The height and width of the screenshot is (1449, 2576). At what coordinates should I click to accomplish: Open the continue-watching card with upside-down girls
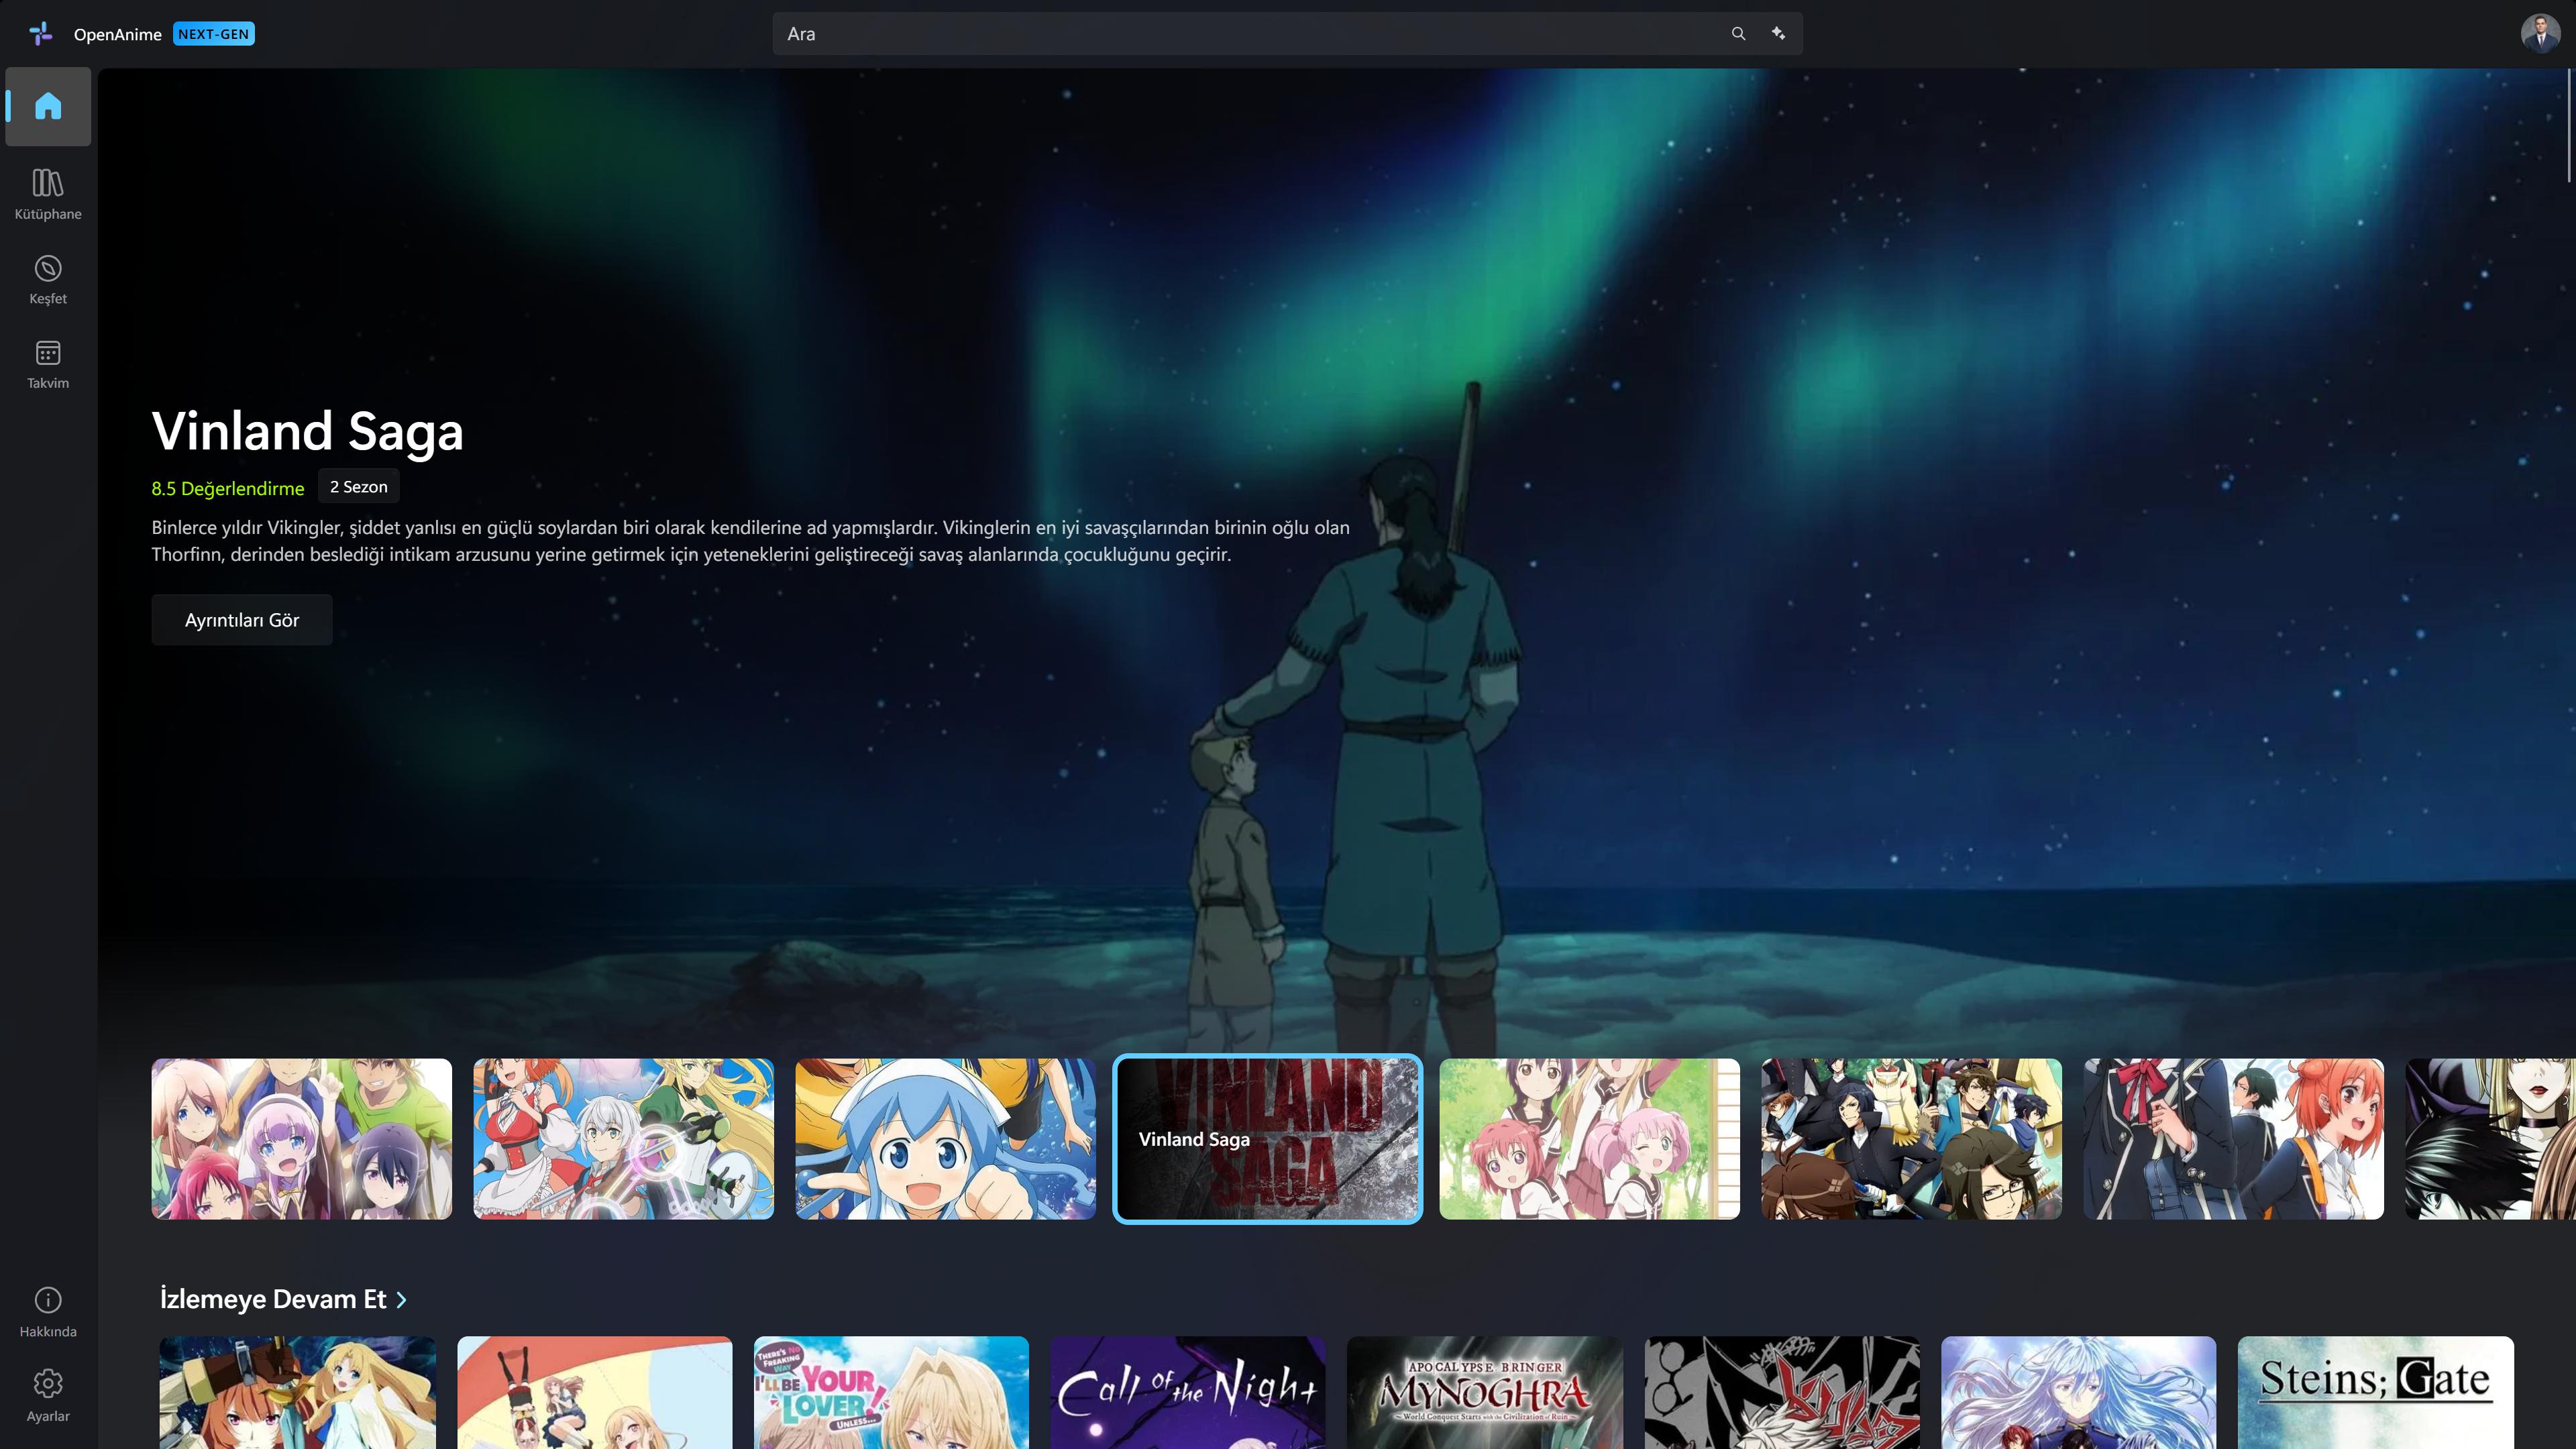pos(595,1392)
